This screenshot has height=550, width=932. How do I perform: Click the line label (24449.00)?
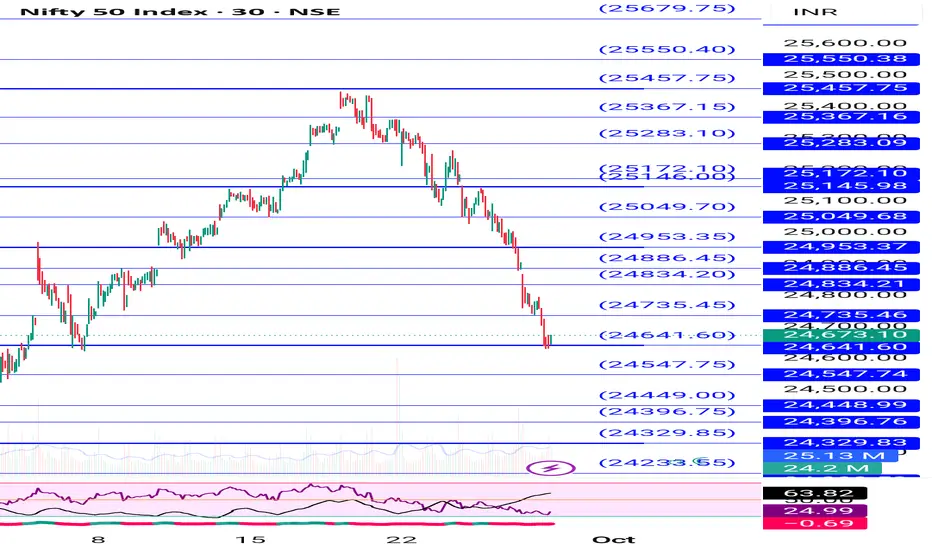coord(667,395)
